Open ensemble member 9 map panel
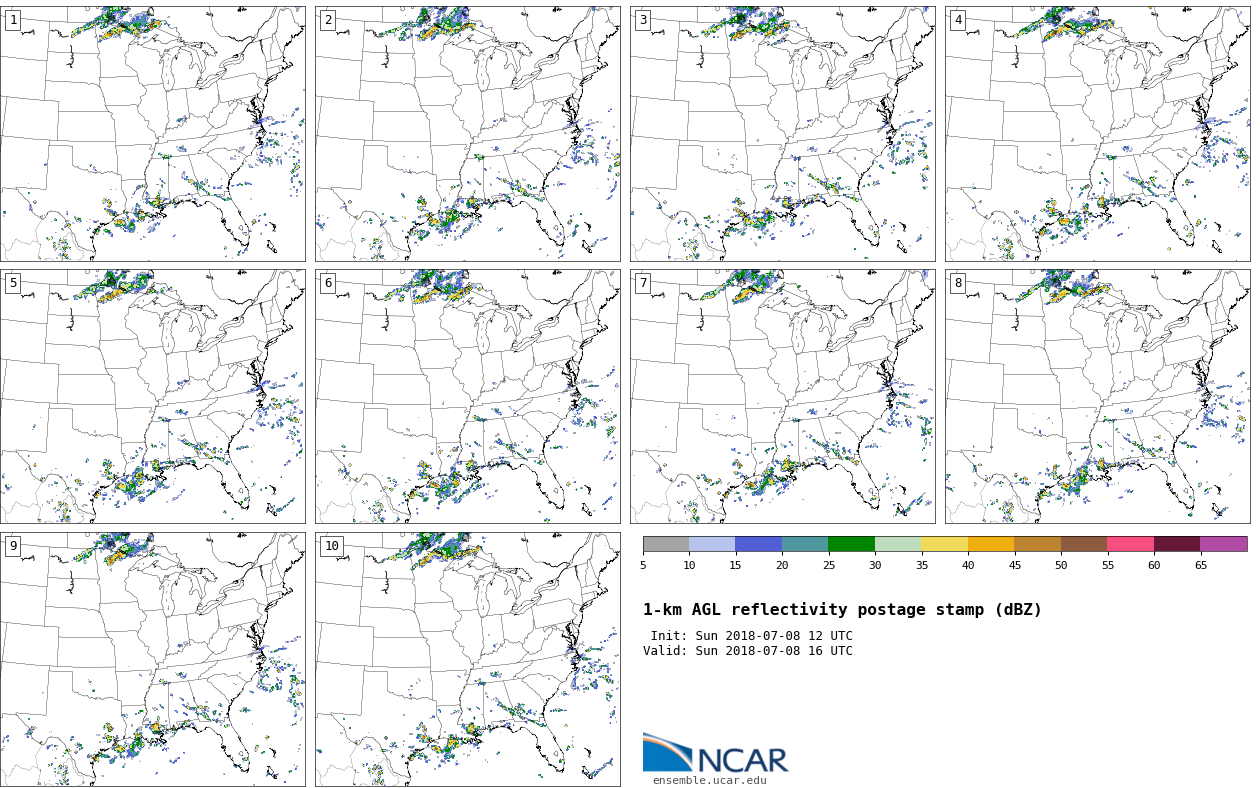This screenshot has height=788, width=1260. [x=152, y=659]
